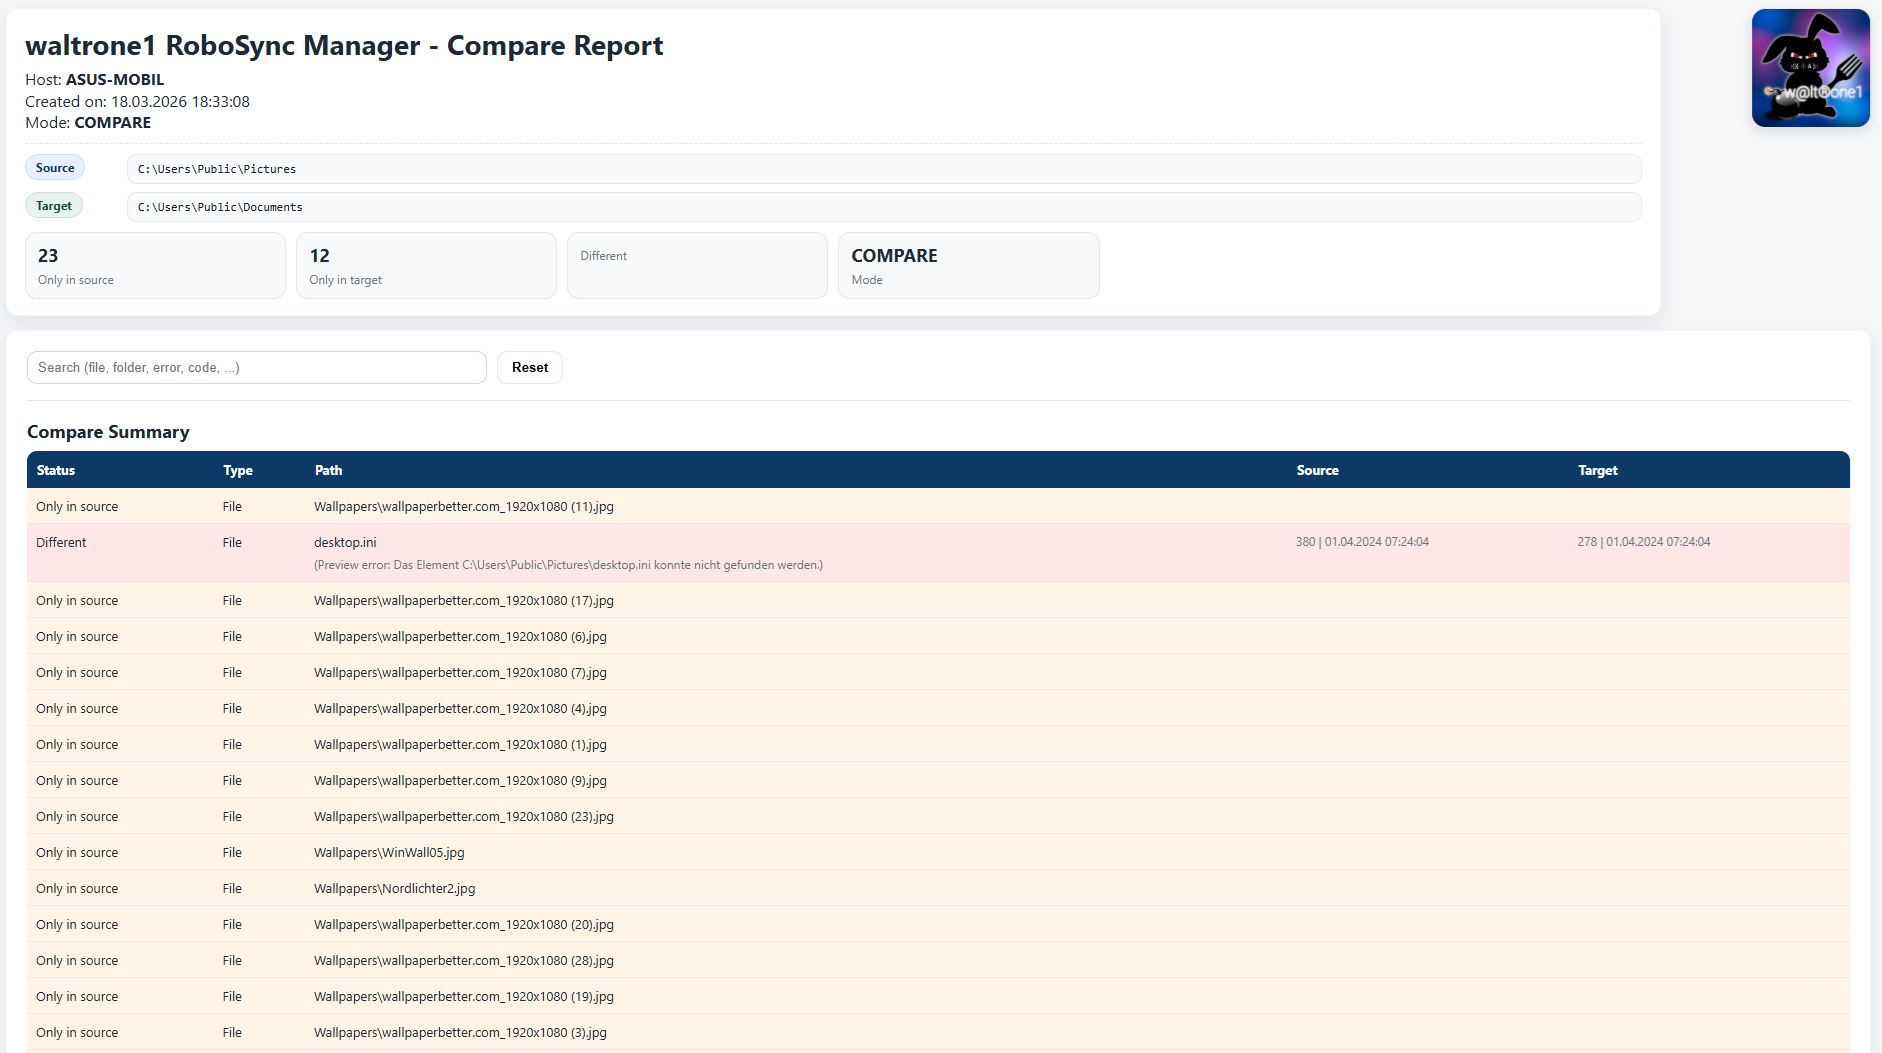Click the Source column header in table
This screenshot has height=1053, width=1882.
(x=1317, y=470)
